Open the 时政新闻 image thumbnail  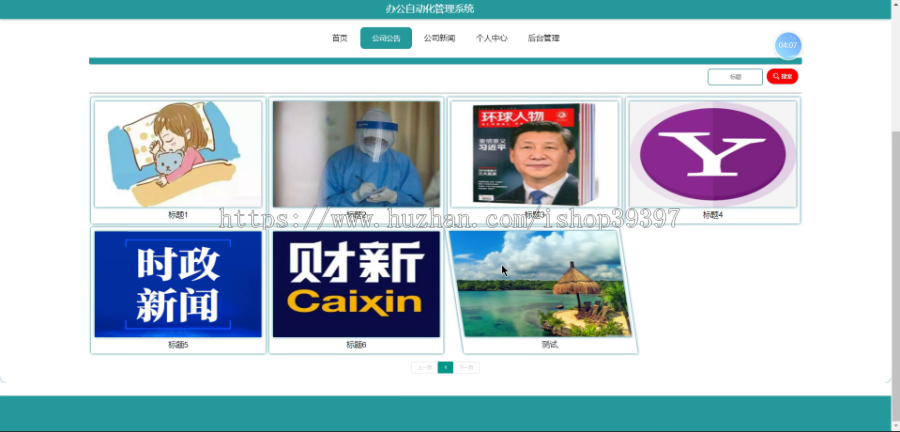pos(178,284)
